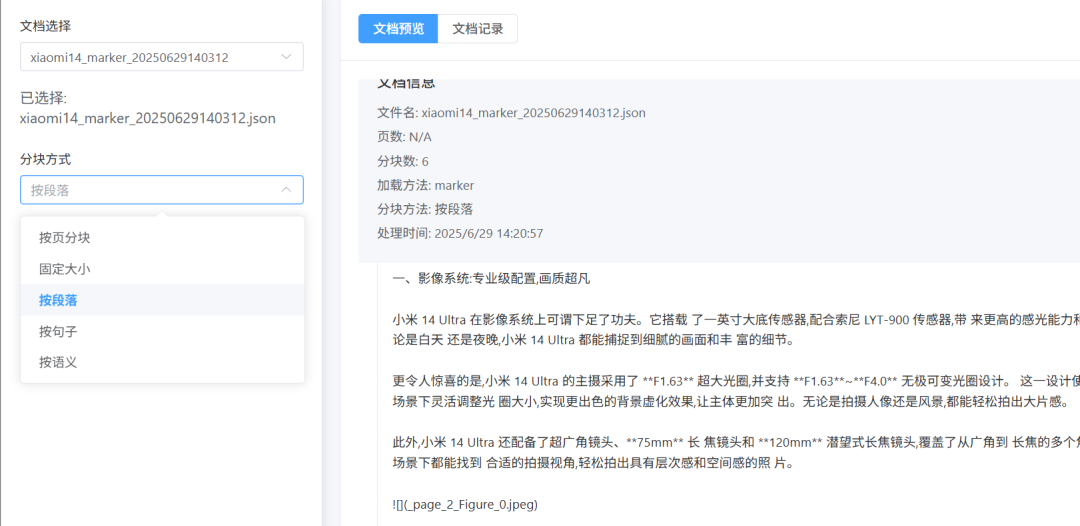The image size is (1080, 526).
Task: Click paragraph starting 此外,小米 14 Ultra
Action: click(736, 453)
